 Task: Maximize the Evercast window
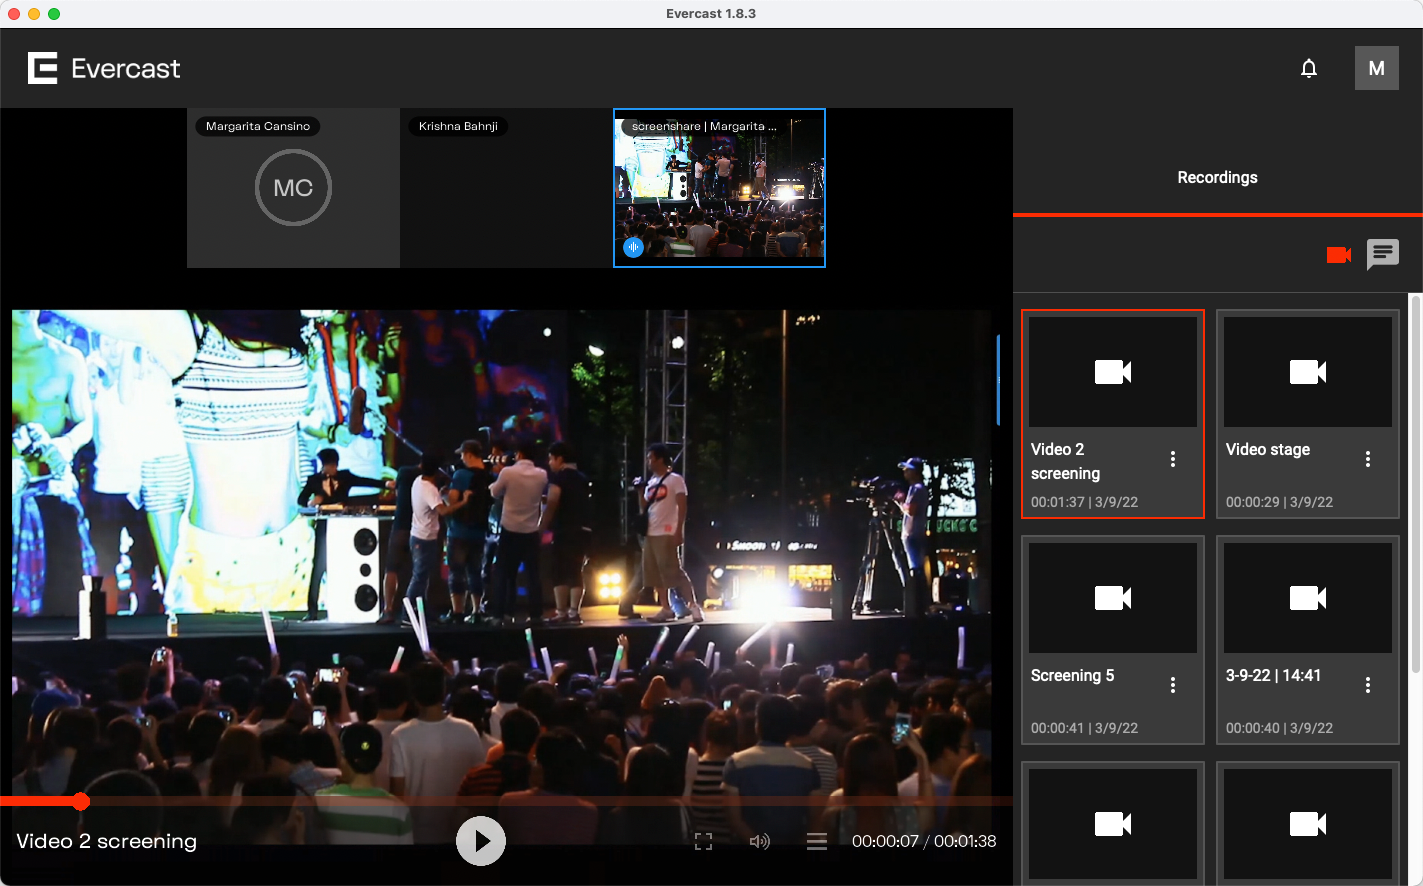click(54, 14)
